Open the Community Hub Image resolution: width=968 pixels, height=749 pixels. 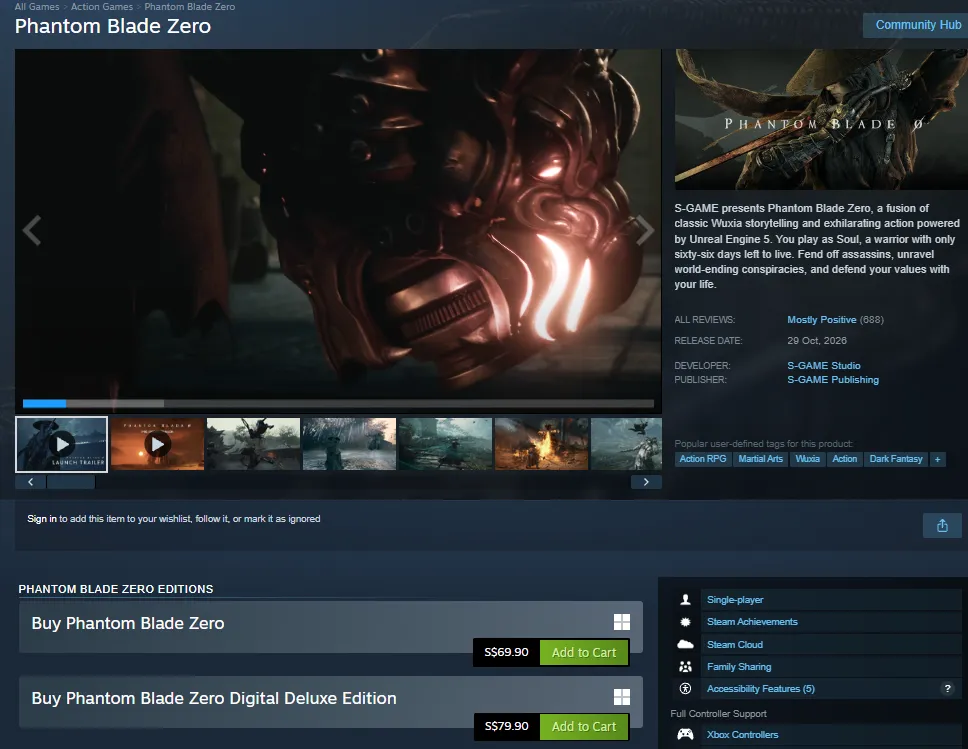pyautogui.click(x=917, y=25)
